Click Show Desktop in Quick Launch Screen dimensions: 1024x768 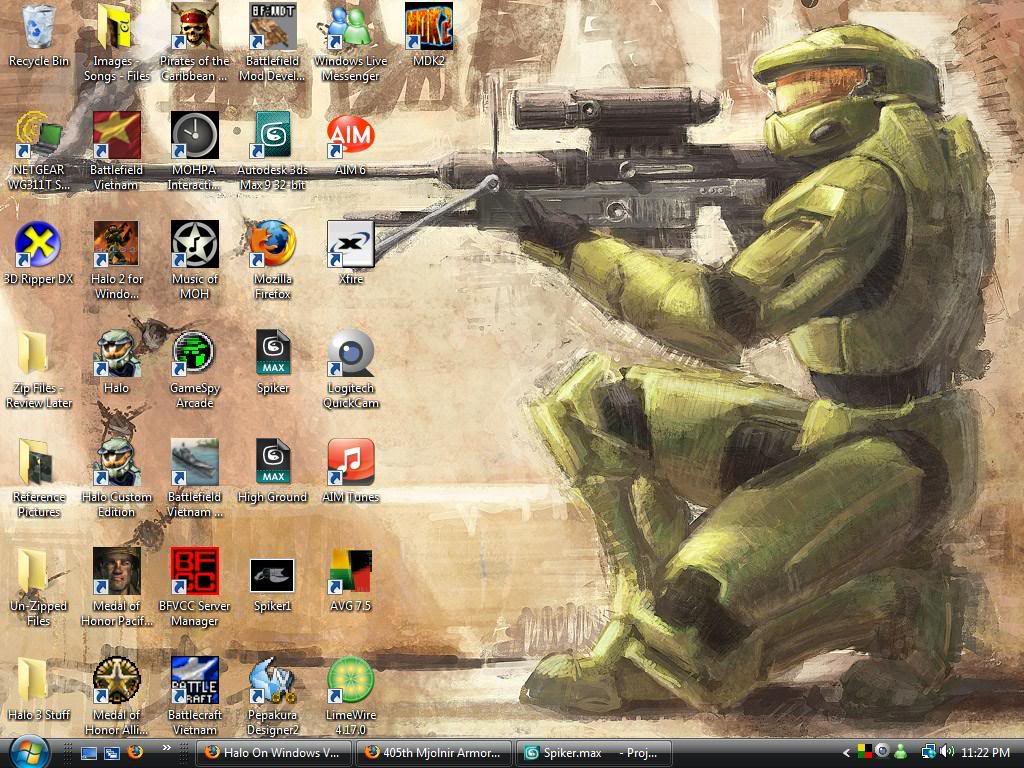[89, 753]
